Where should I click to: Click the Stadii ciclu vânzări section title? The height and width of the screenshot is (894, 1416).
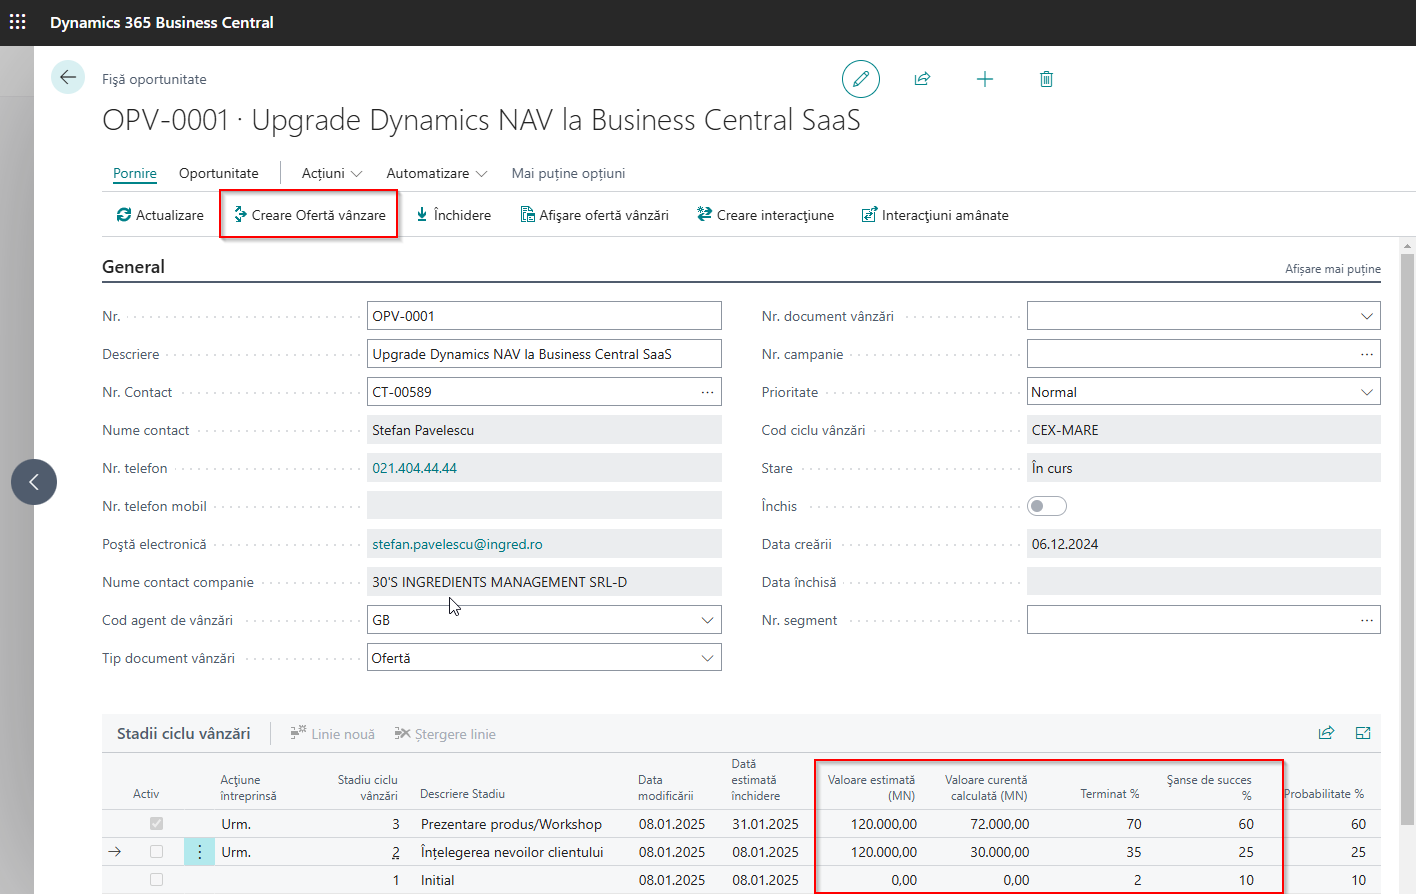click(x=184, y=733)
